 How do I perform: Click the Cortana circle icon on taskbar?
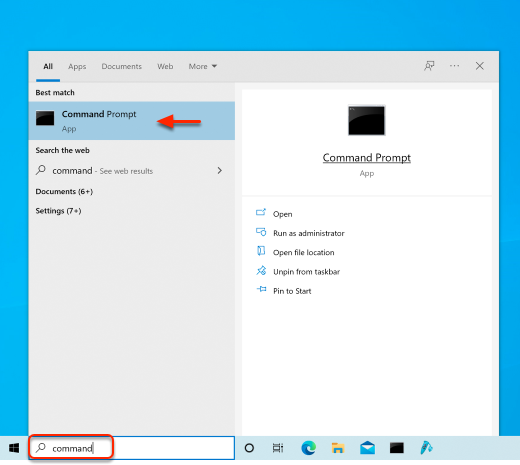coord(249,448)
